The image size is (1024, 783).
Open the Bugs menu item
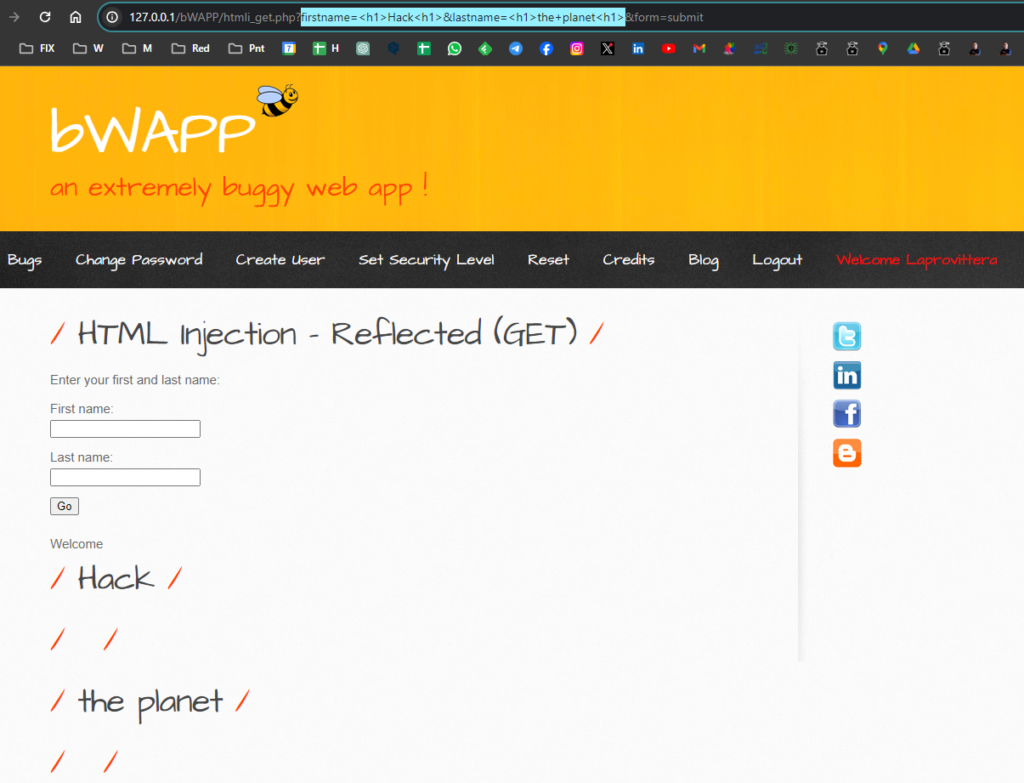[x=25, y=260]
